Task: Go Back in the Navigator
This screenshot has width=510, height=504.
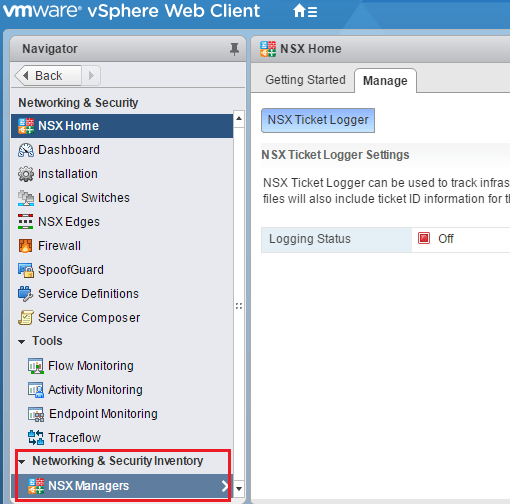Action: click(x=48, y=76)
